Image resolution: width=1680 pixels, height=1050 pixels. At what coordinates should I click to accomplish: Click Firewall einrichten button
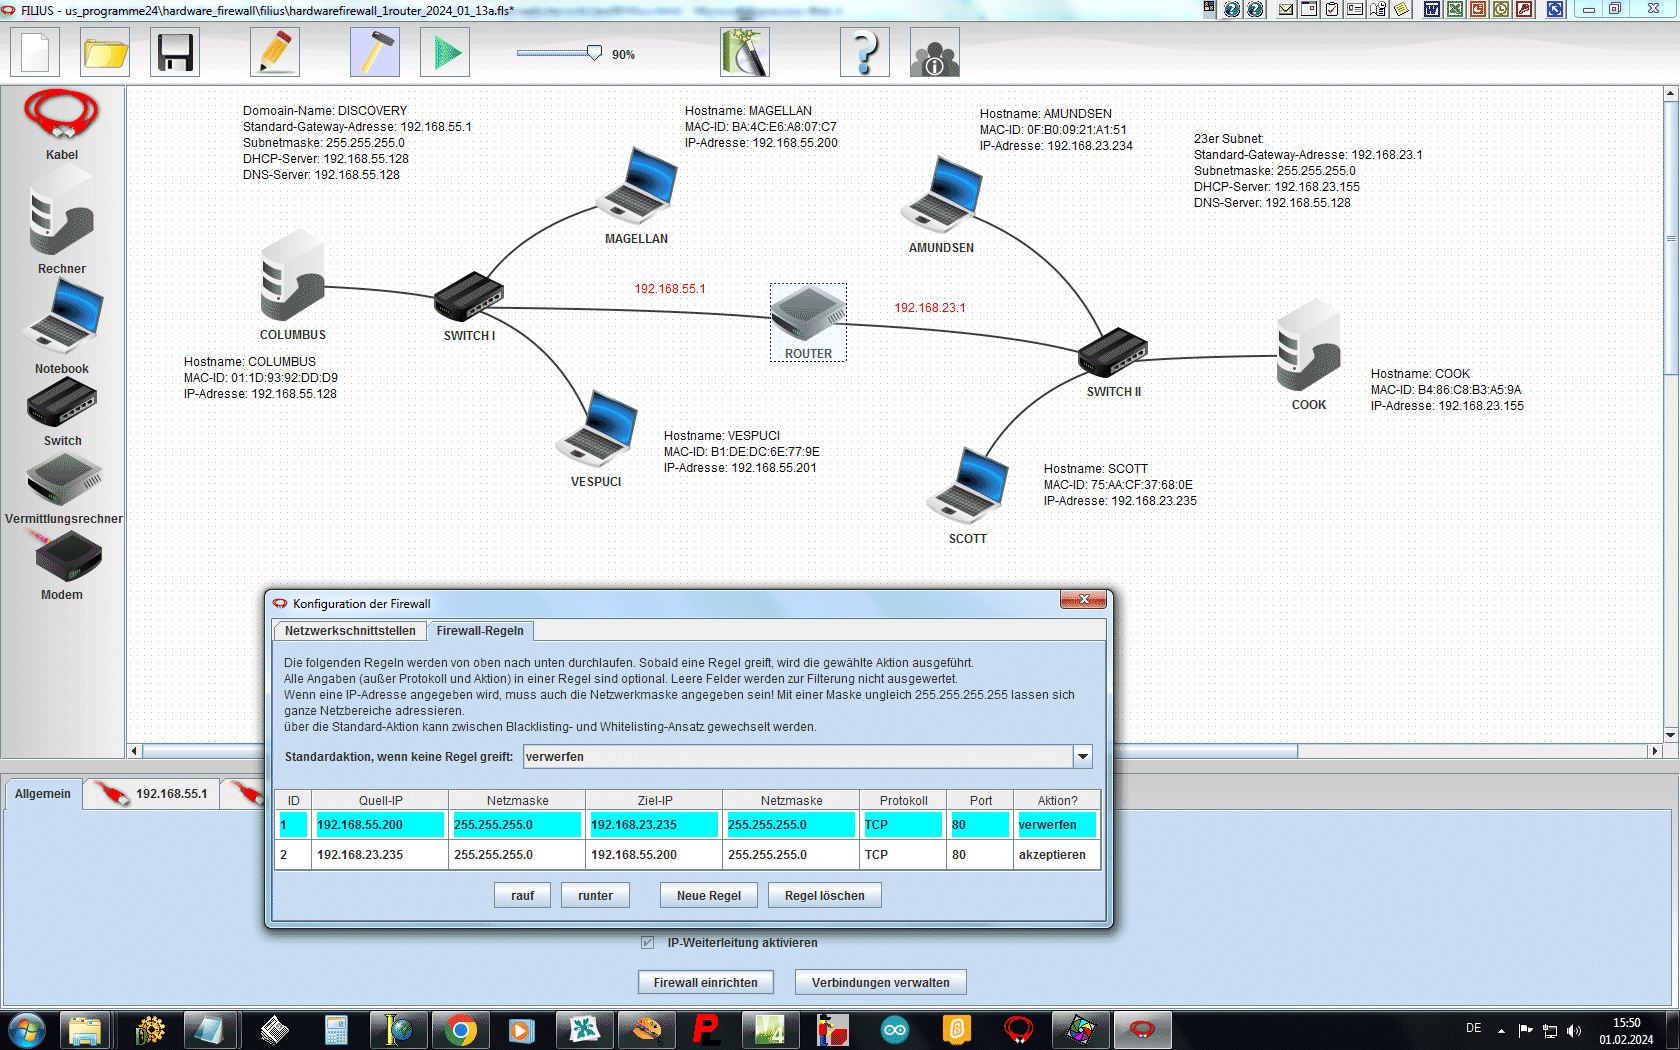[x=706, y=983]
